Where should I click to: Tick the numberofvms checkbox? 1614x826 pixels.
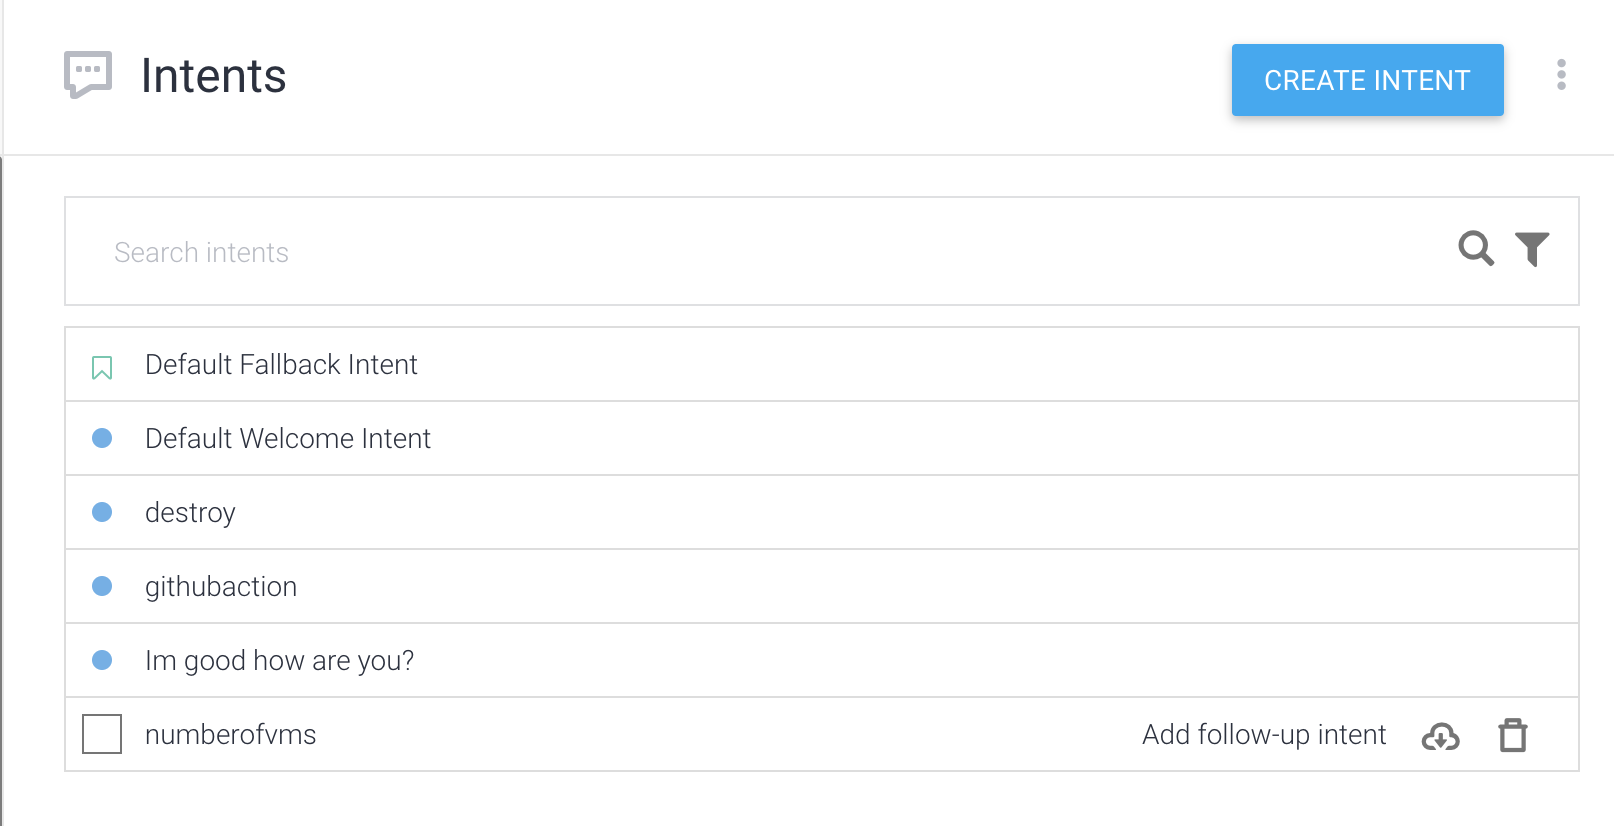tap(102, 734)
